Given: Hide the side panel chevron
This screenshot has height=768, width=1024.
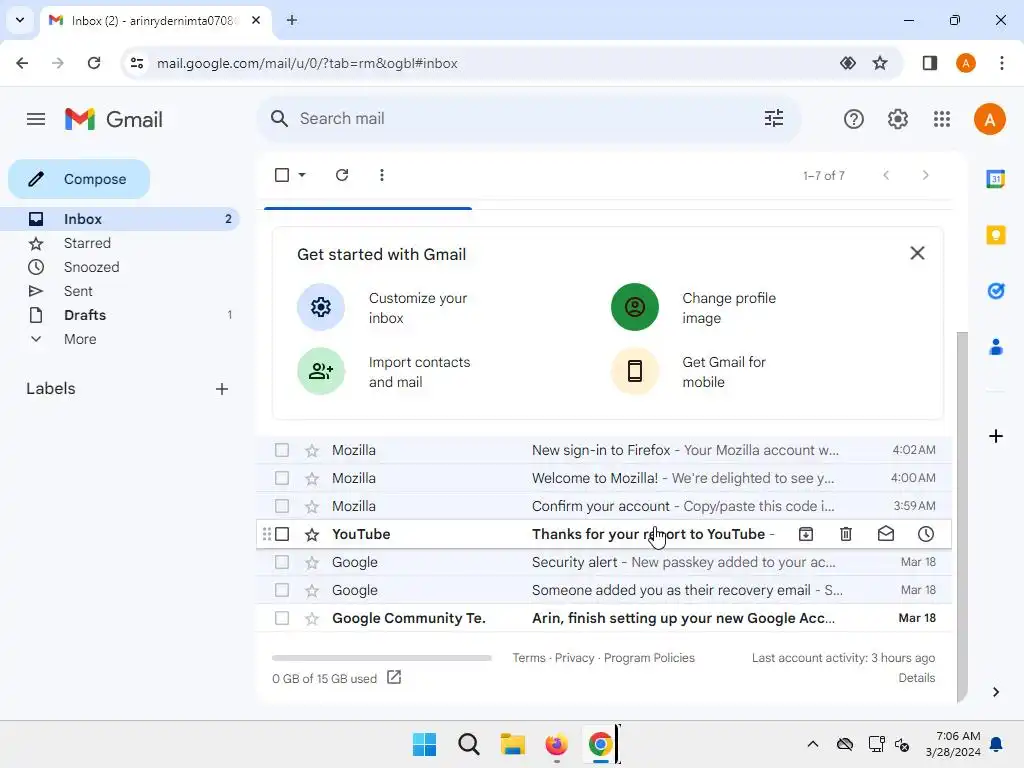Looking at the screenshot, I should point(995,692).
